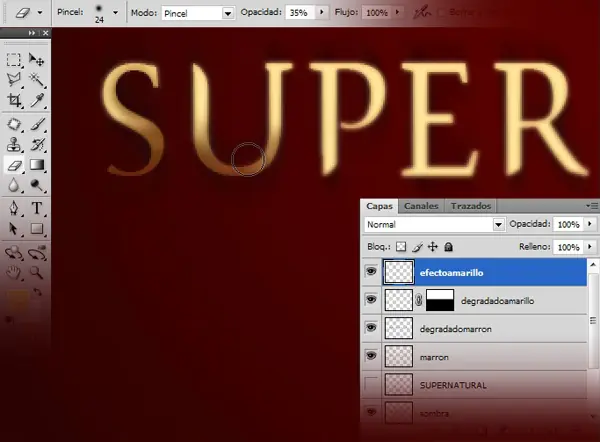Select the 3D Orbit camera tool

[x=37, y=253]
